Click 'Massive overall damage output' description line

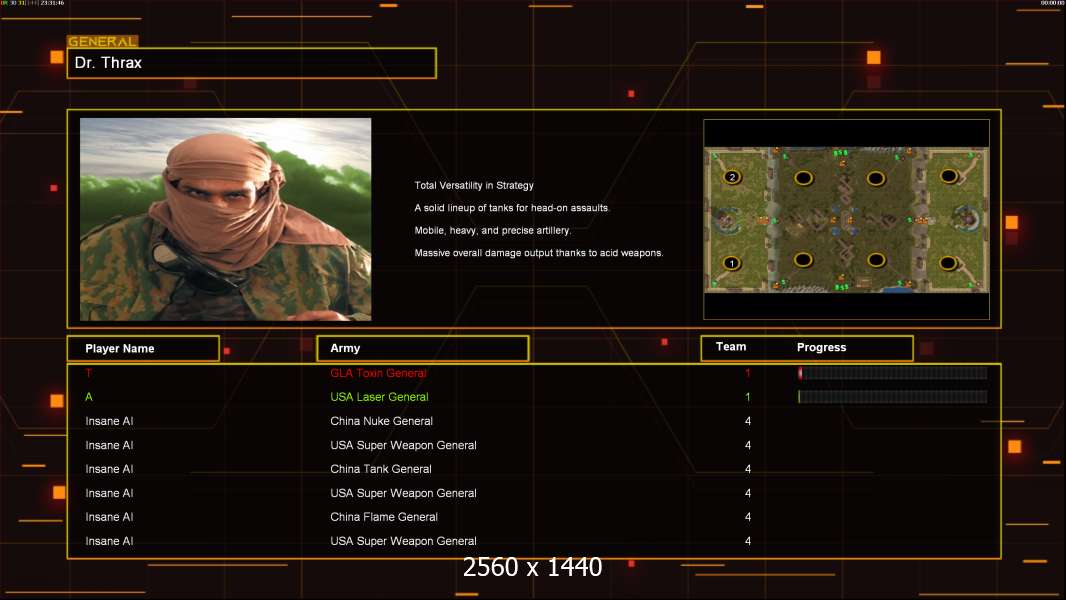[539, 253]
